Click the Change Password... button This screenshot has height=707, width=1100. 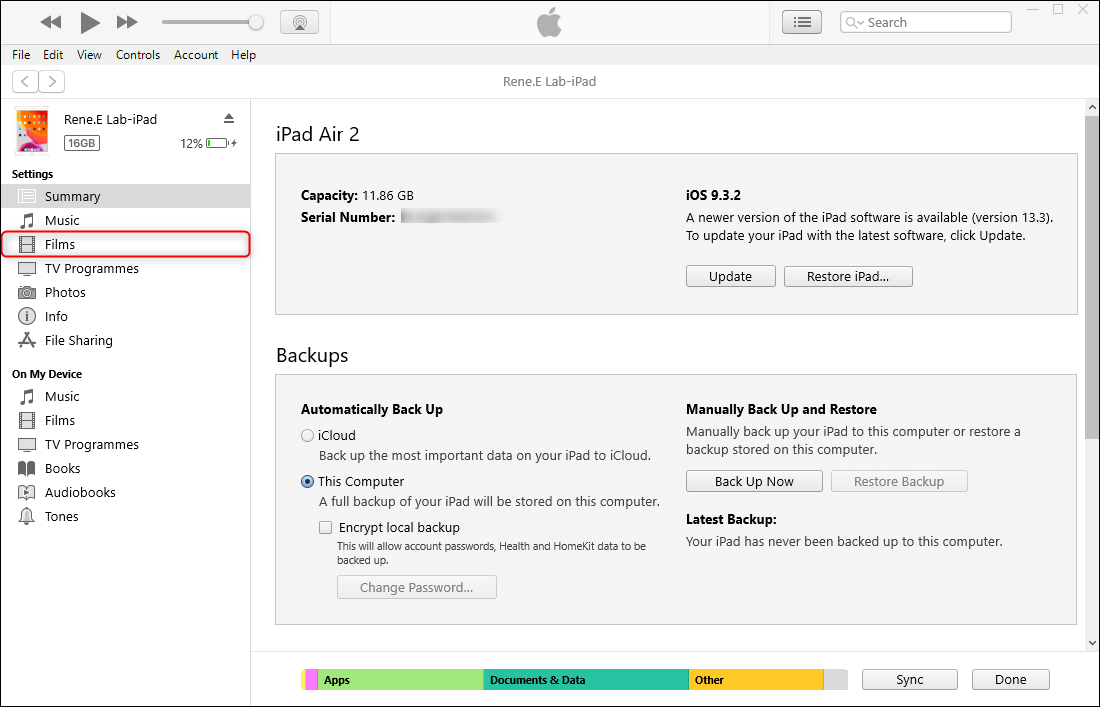coord(417,587)
